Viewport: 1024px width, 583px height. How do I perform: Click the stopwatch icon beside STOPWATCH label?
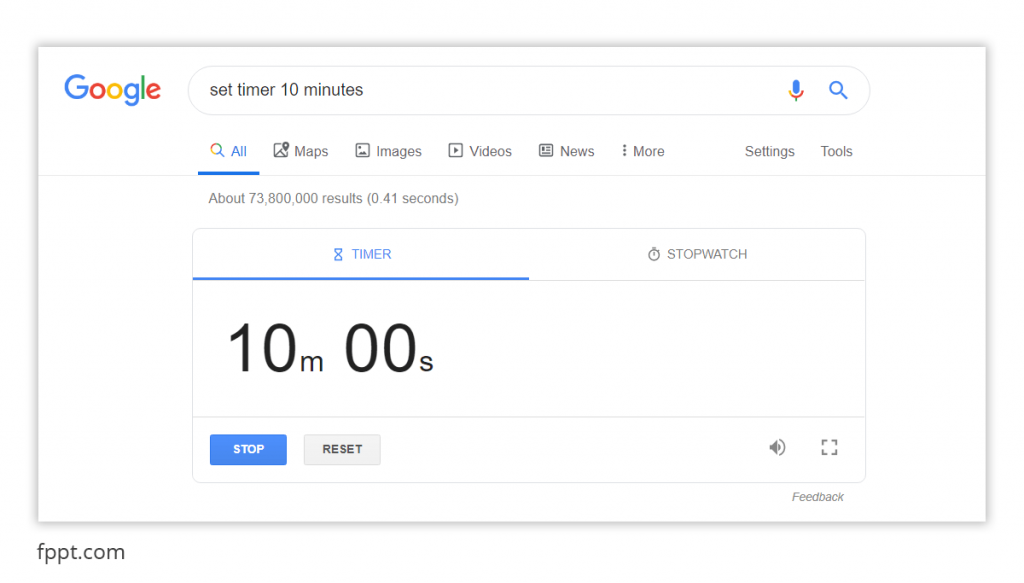654,254
